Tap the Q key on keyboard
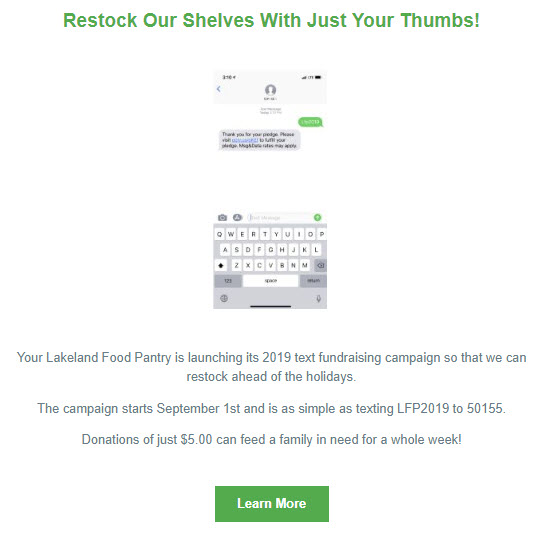This screenshot has height=540, width=541. tap(219, 234)
